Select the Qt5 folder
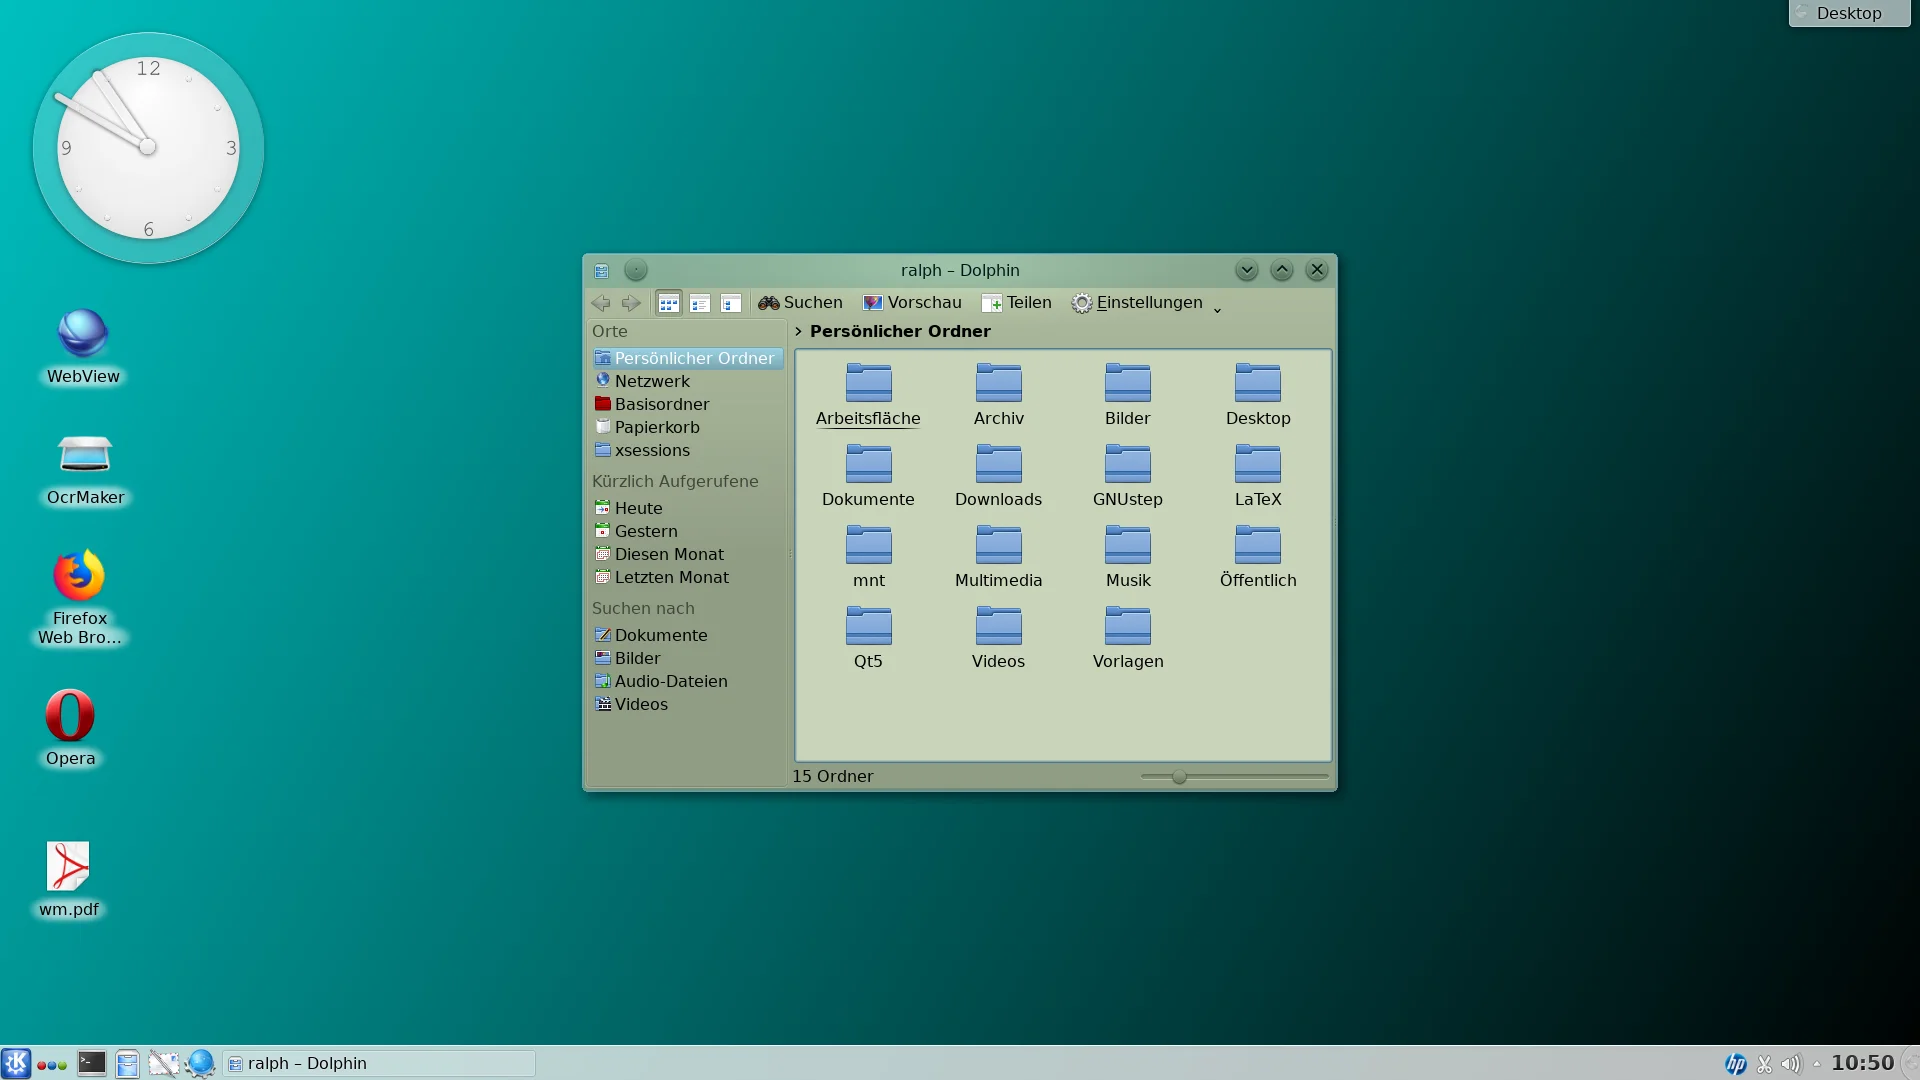This screenshot has width=1920, height=1080. 868,638
